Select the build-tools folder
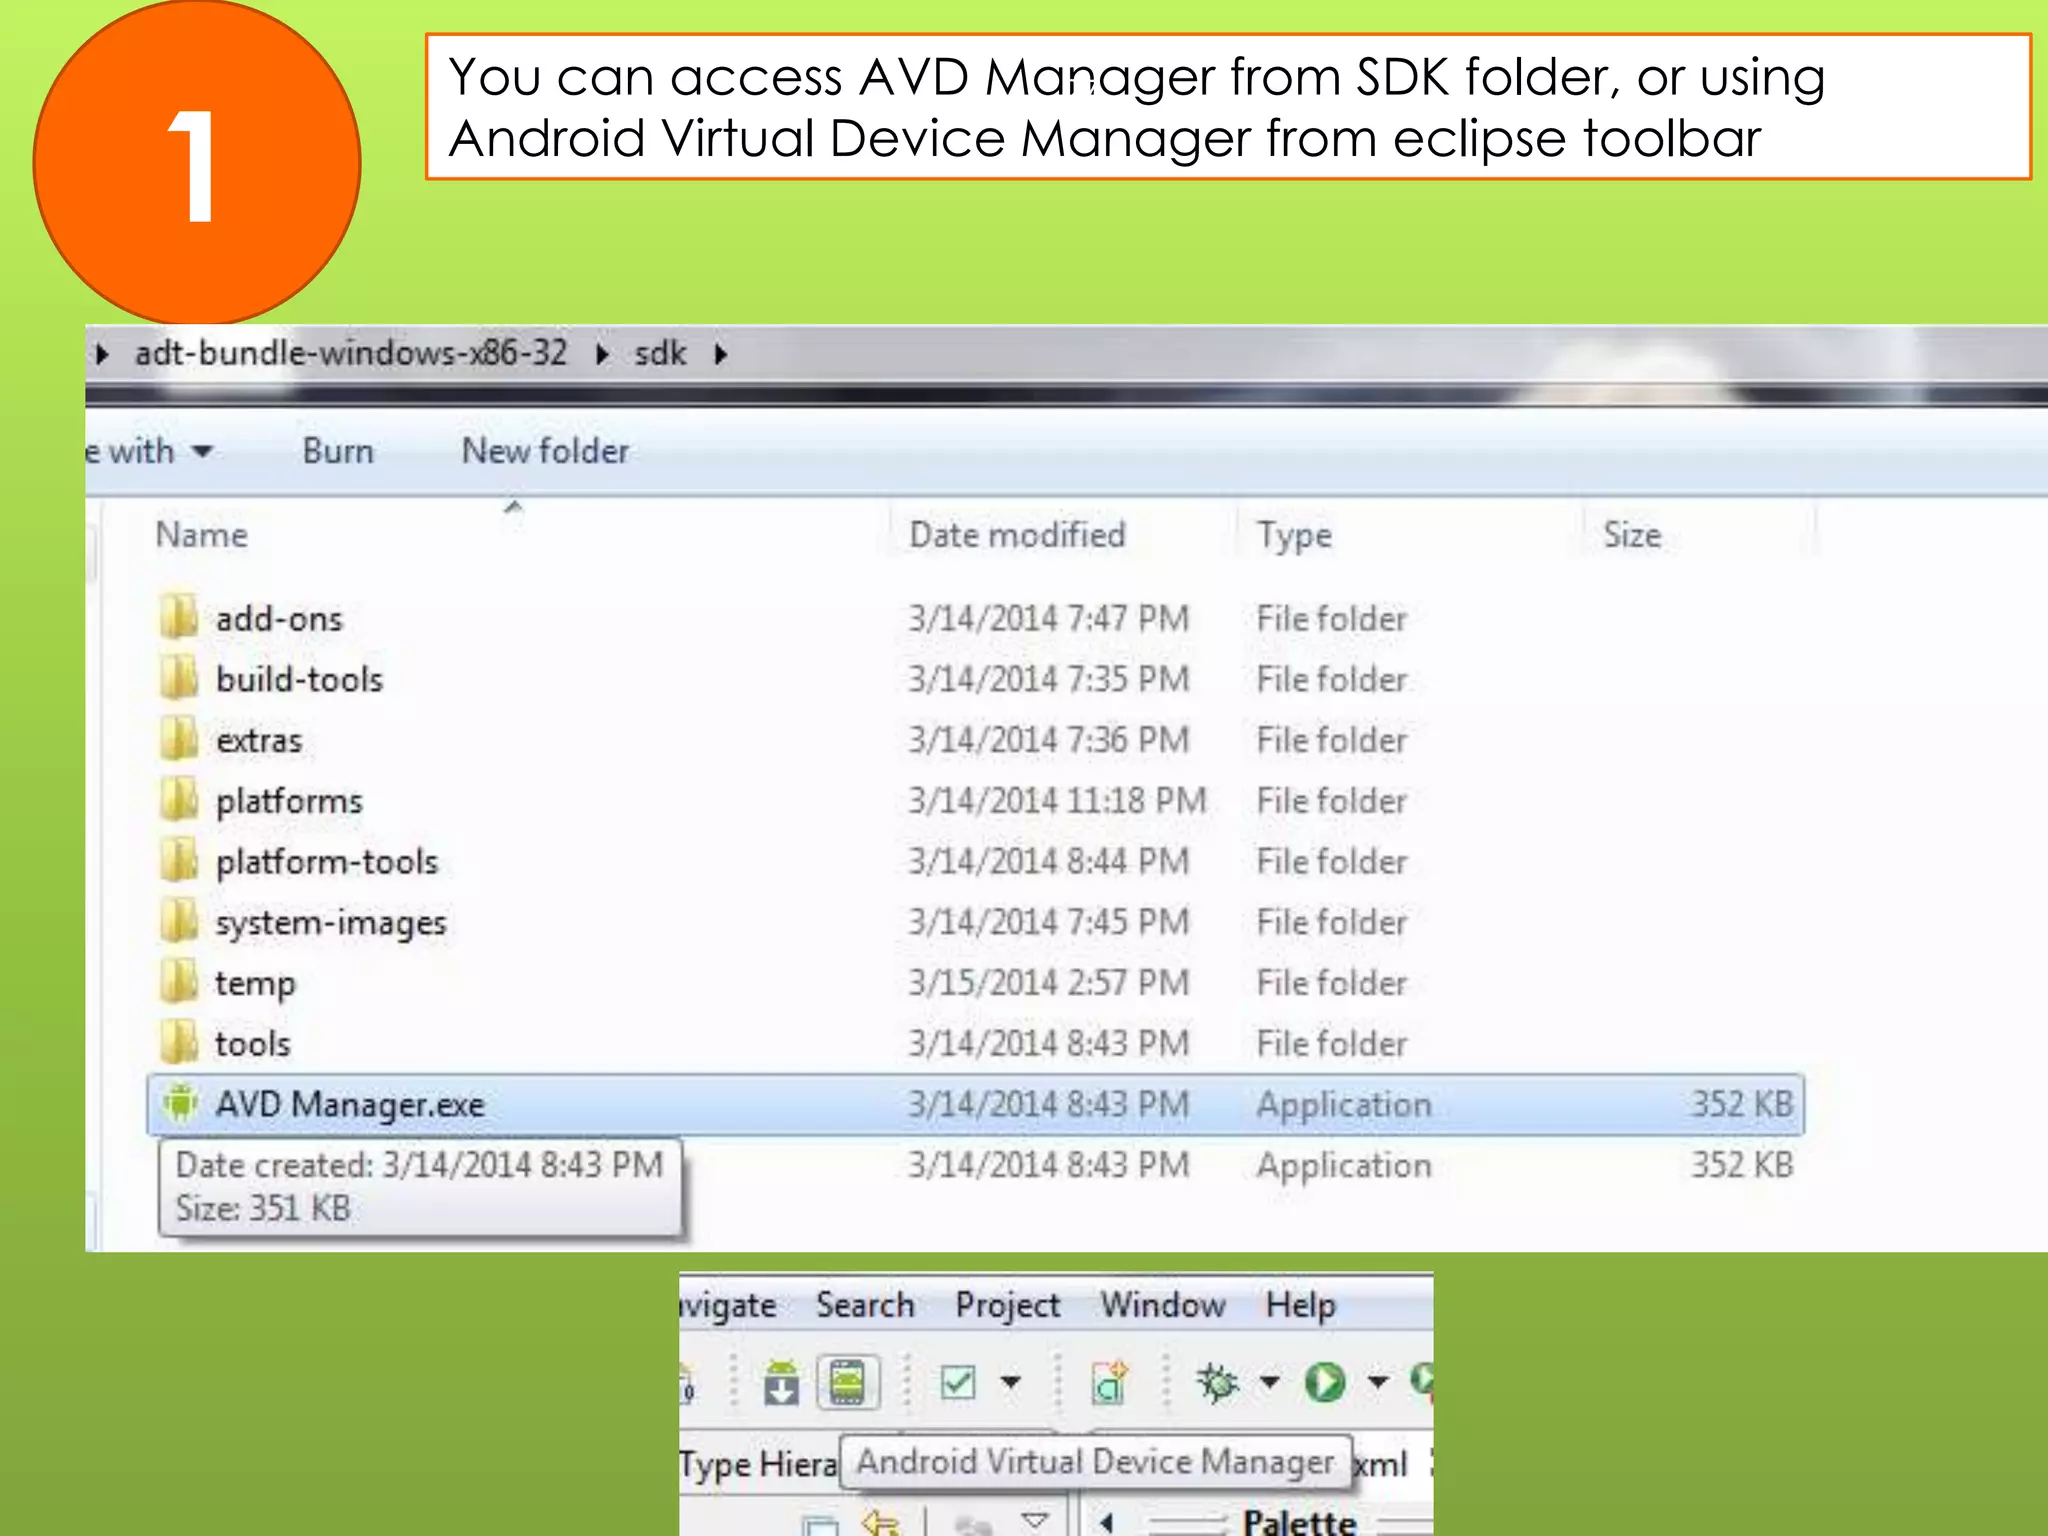2048x1536 pixels. (299, 680)
